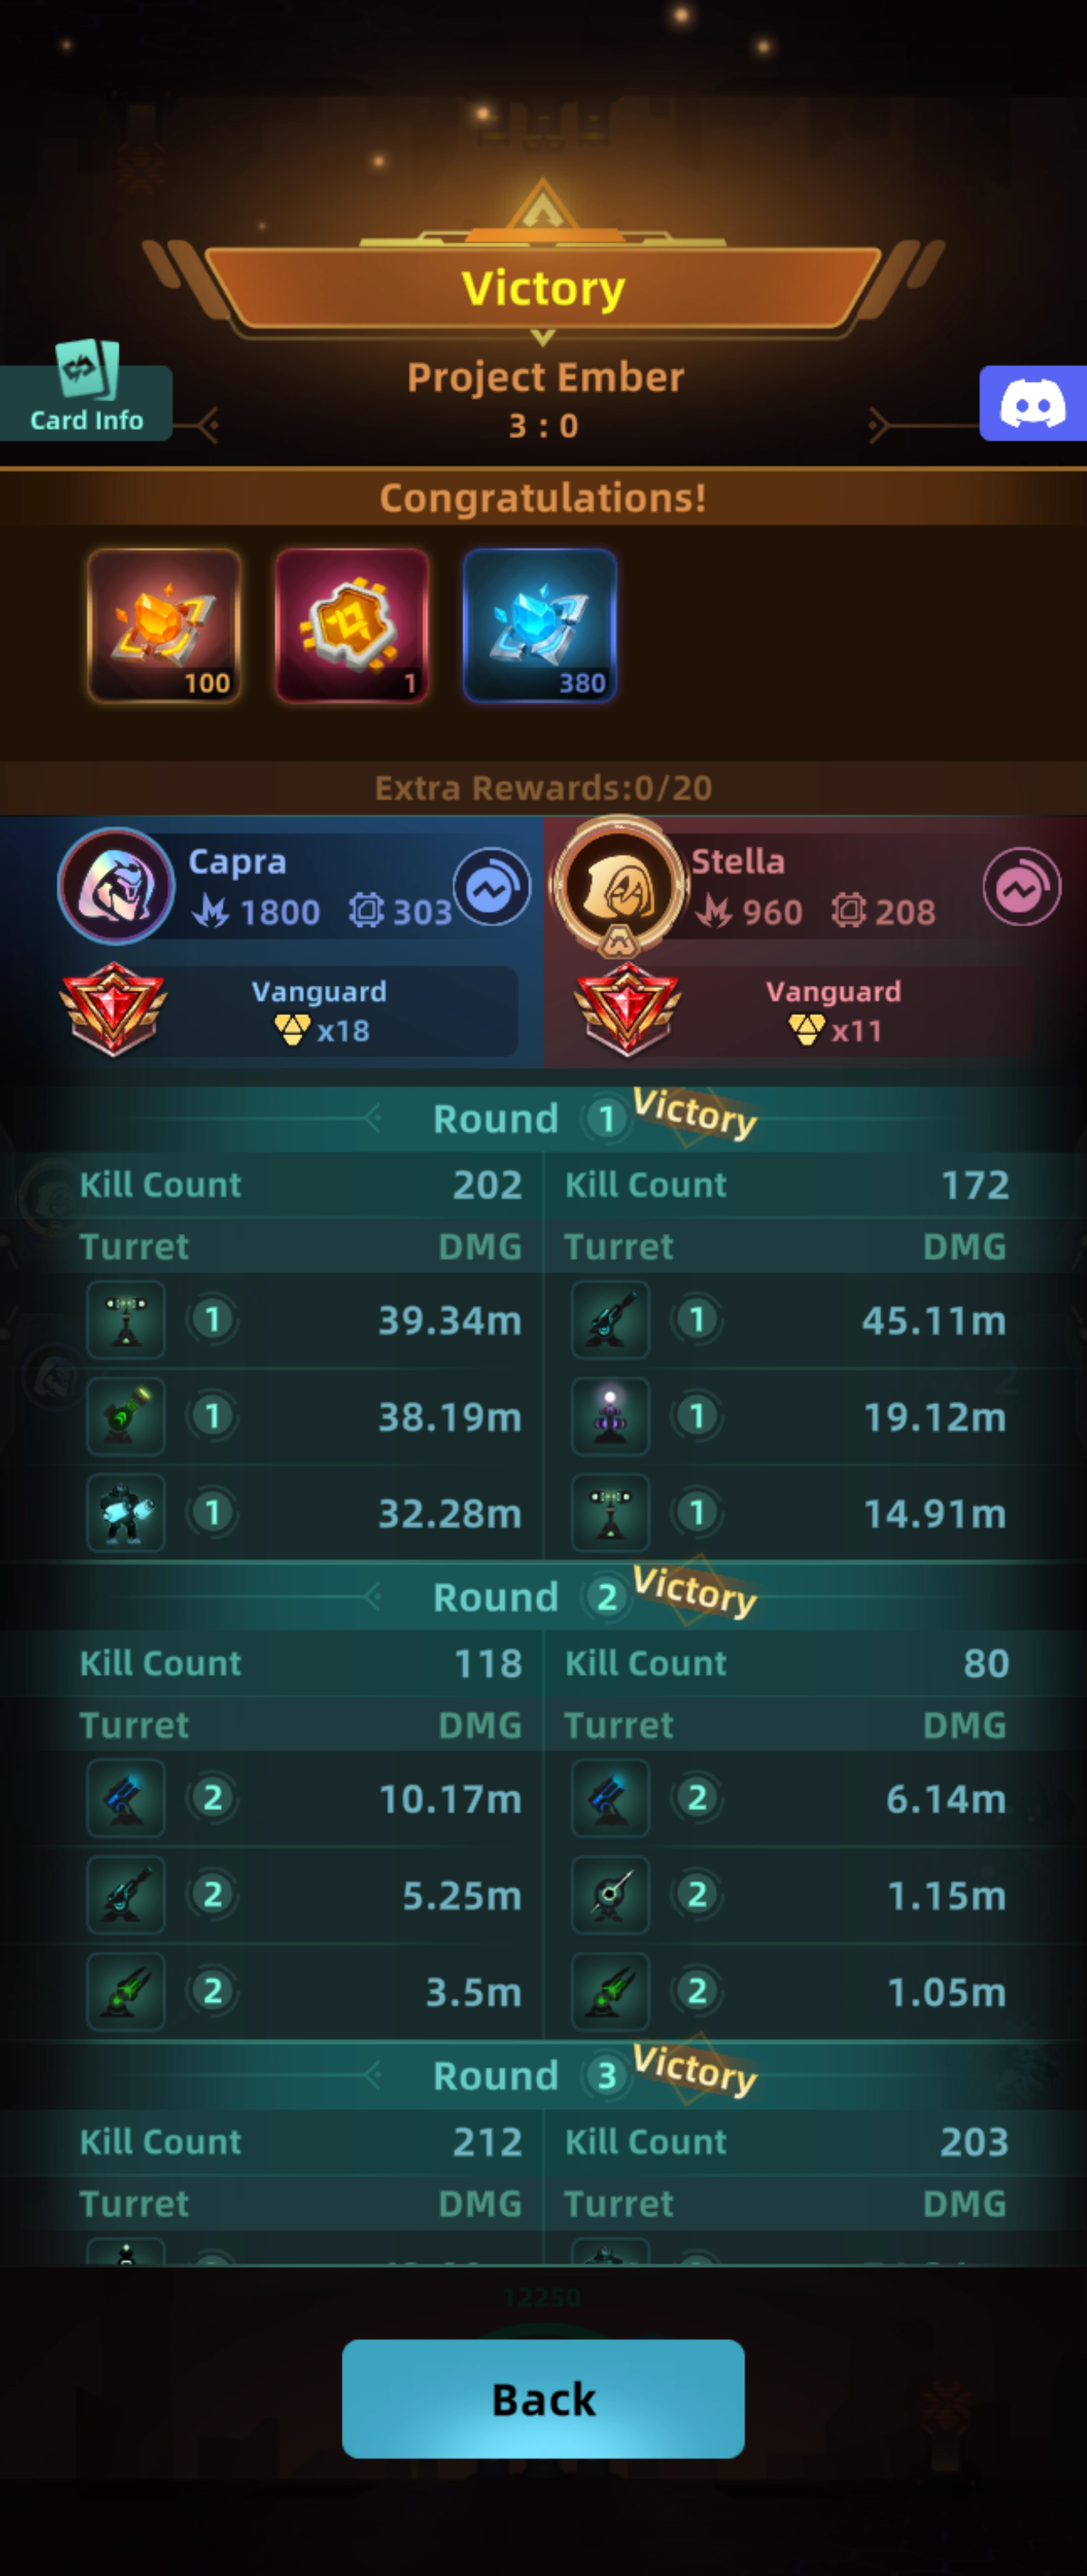Click the Back button
1087x2576 pixels.
pyautogui.click(x=543, y=2399)
